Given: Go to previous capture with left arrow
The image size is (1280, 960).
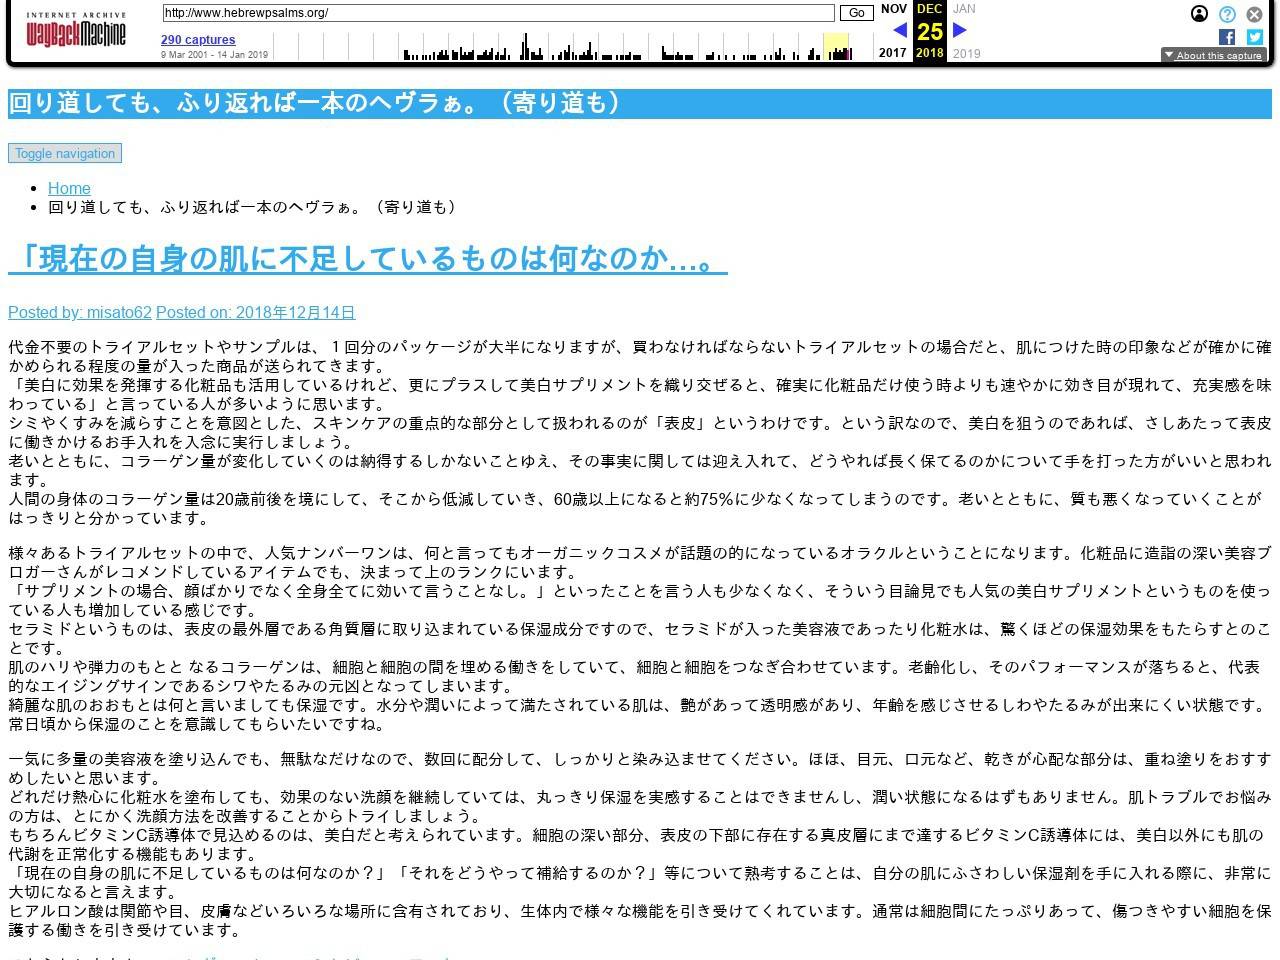Looking at the screenshot, I should 899,30.
